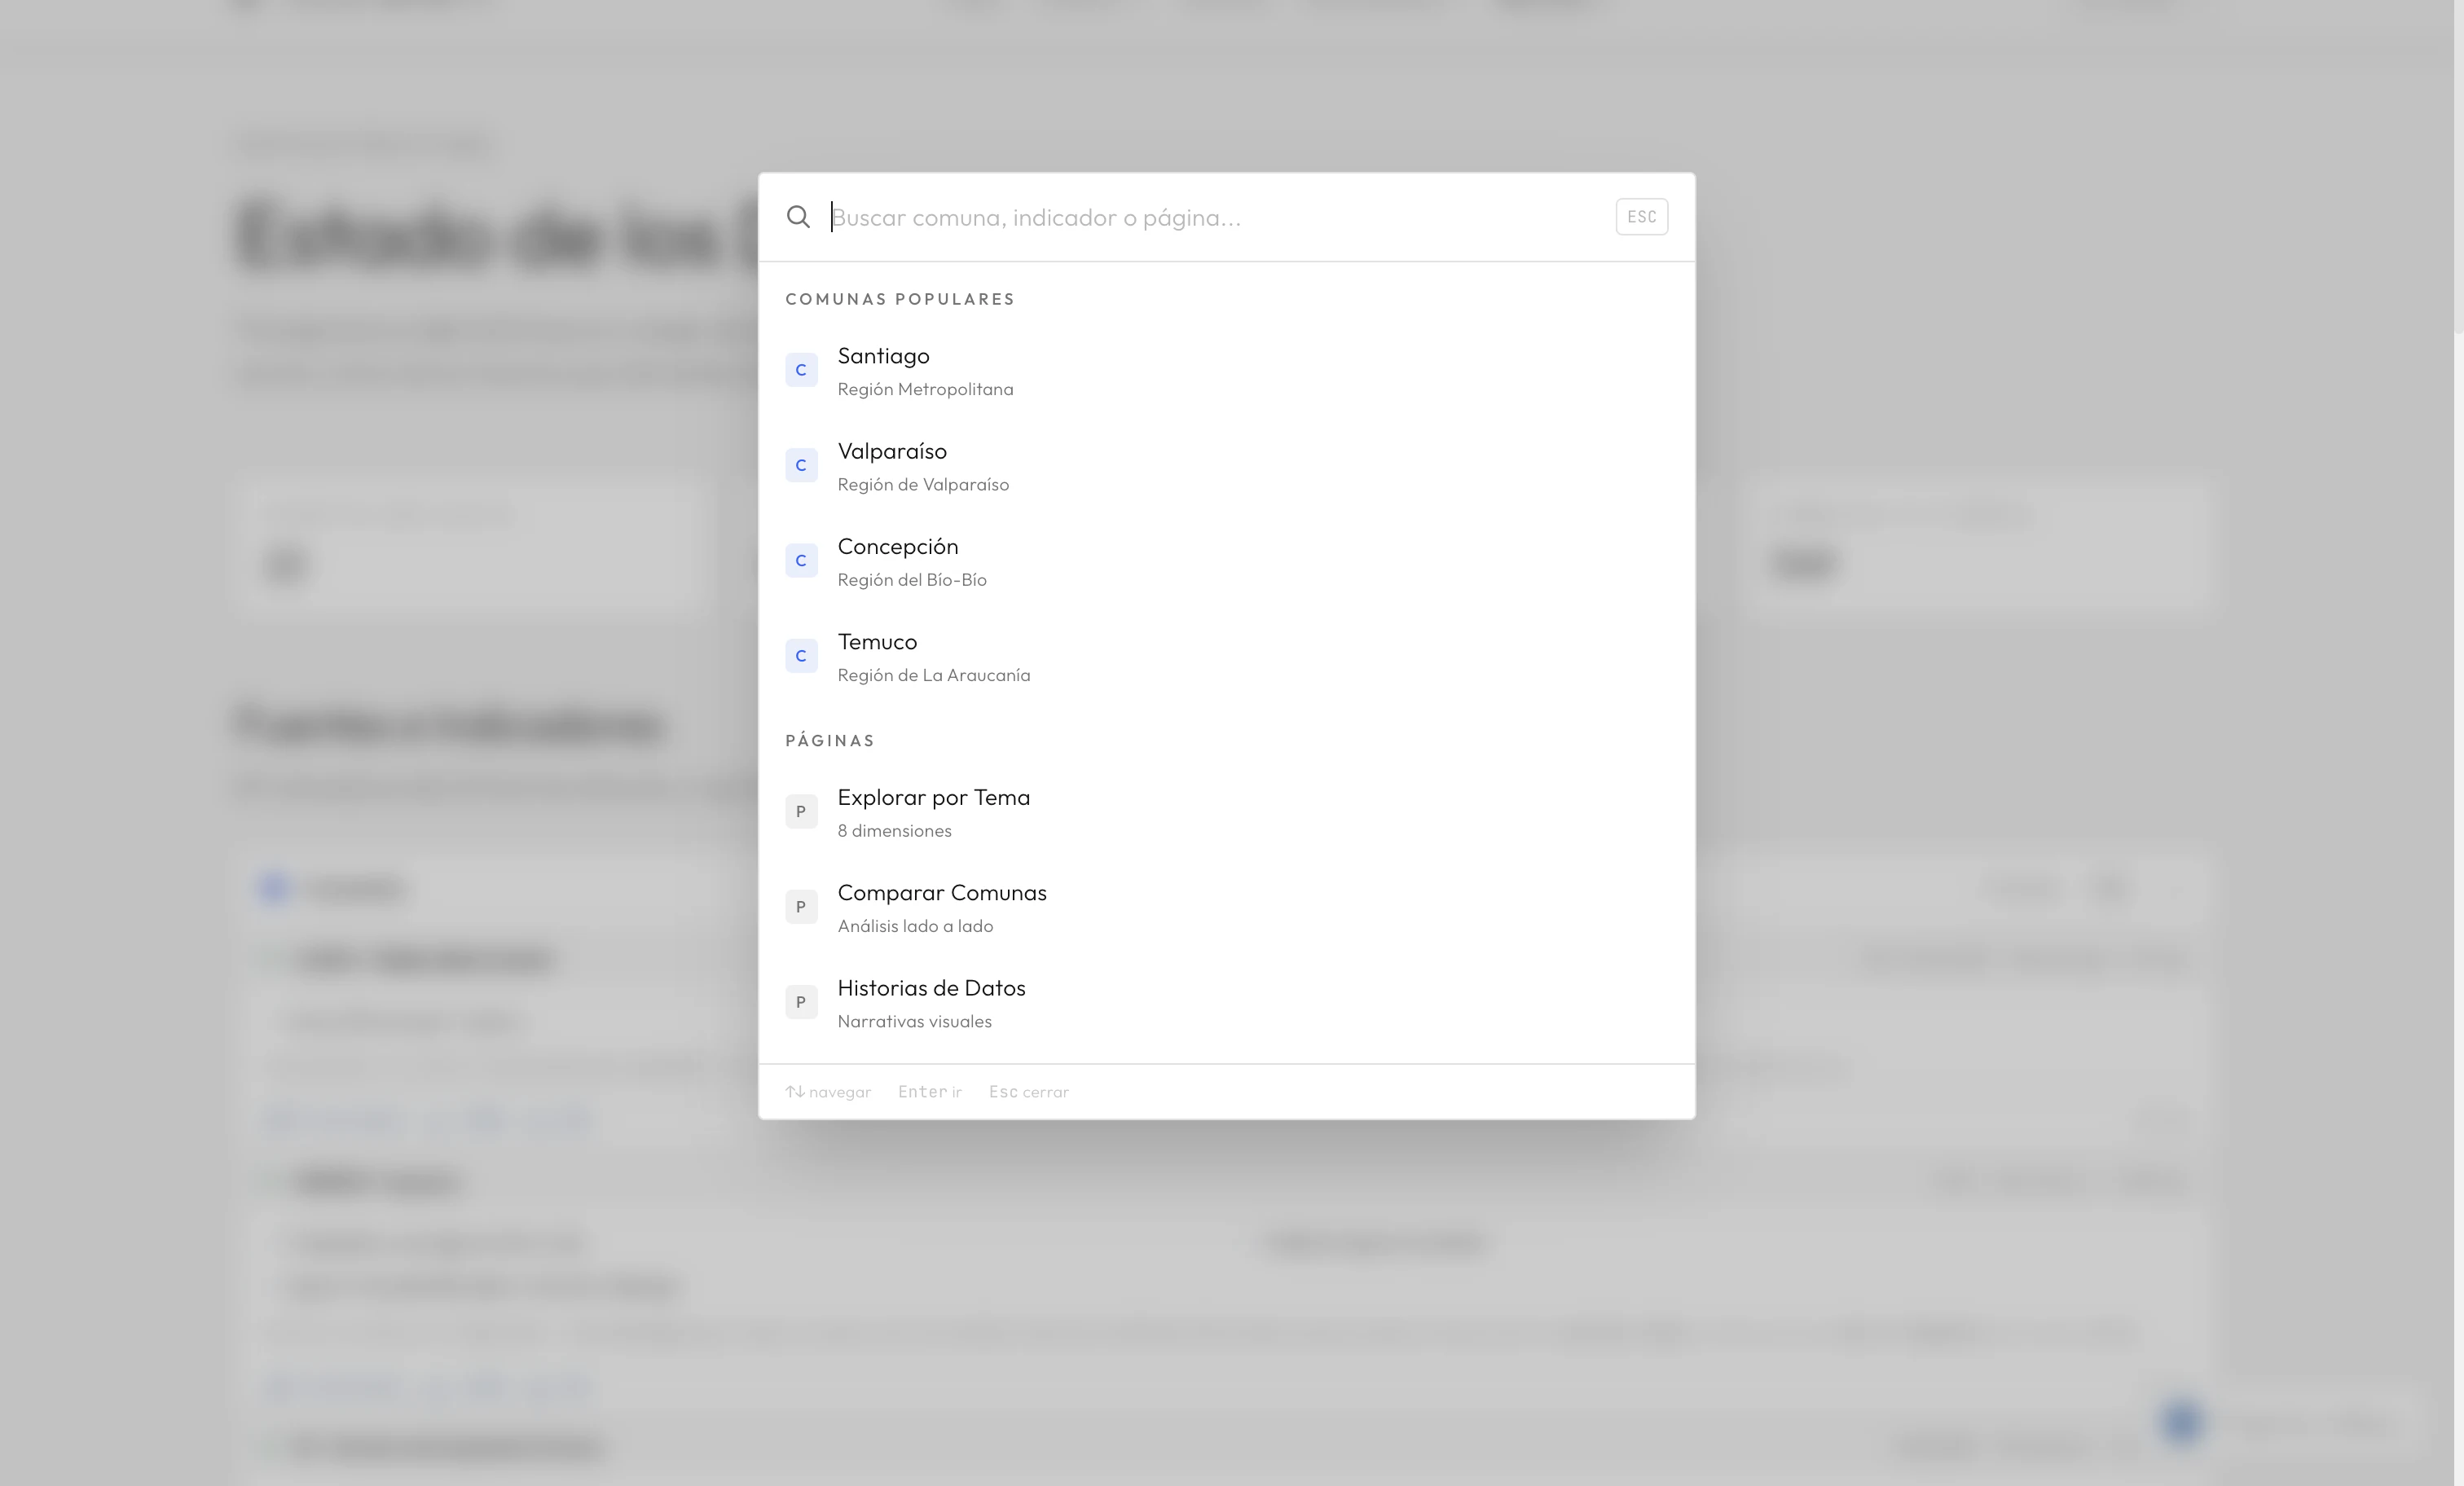The height and width of the screenshot is (1486, 2464).
Task: Click the magnifying glass search icon
Action: (797, 217)
